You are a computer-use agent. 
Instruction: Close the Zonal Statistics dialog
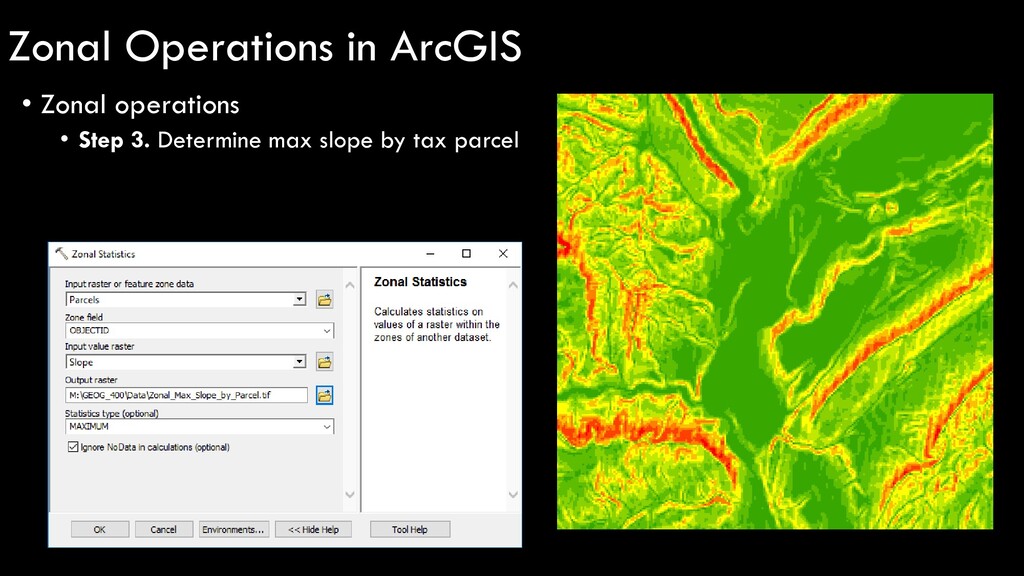click(x=503, y=253)
